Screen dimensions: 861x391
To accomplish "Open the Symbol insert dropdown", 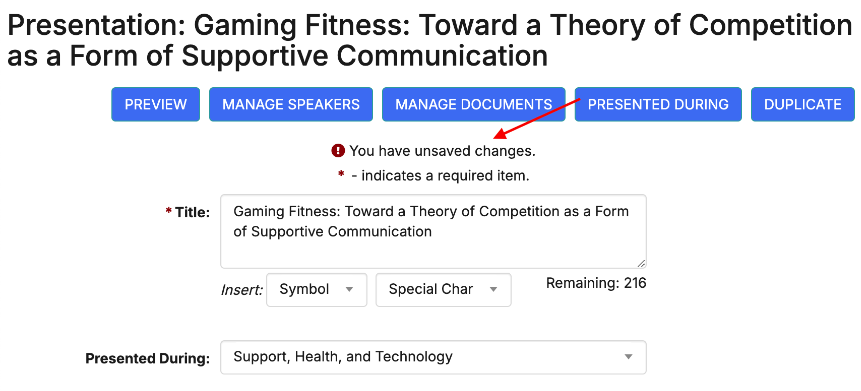I will point(316,290).
